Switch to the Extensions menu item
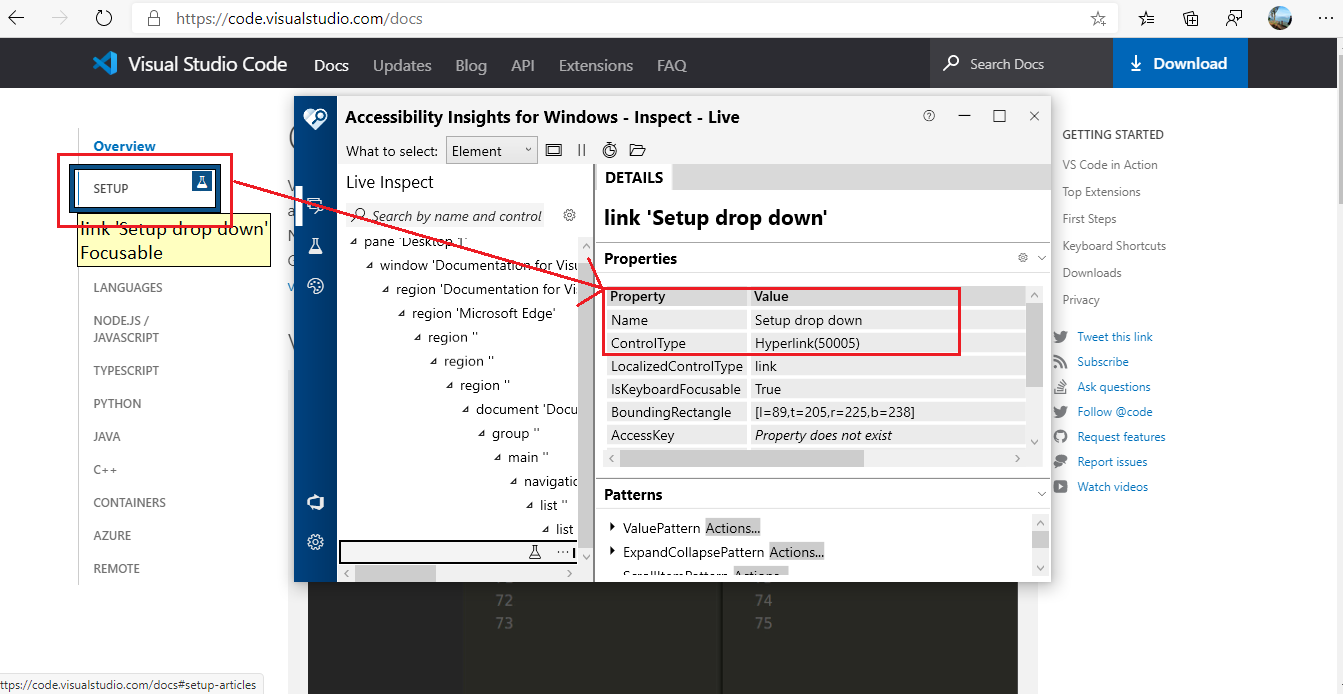 (595, 65)
